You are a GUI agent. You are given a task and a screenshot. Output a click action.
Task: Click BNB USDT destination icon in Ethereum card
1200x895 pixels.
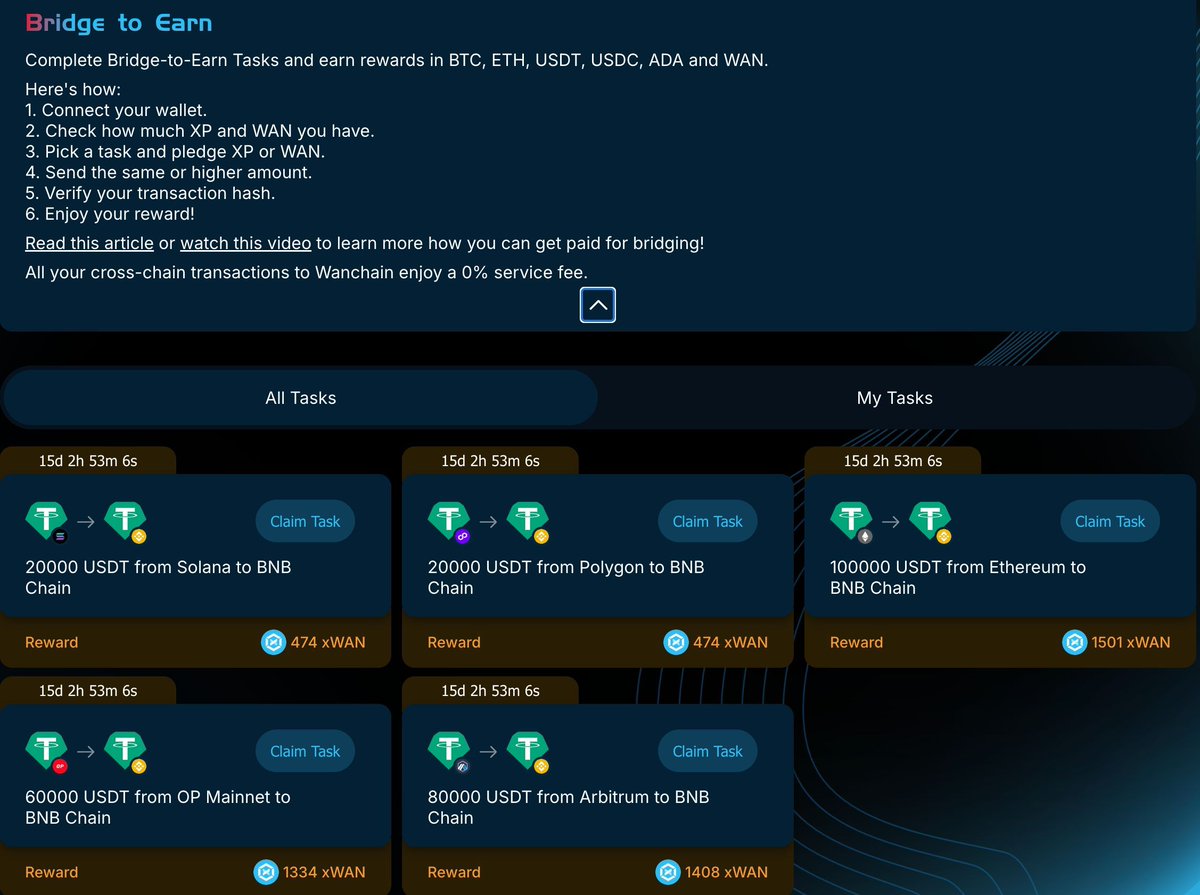tap(931, 521)
